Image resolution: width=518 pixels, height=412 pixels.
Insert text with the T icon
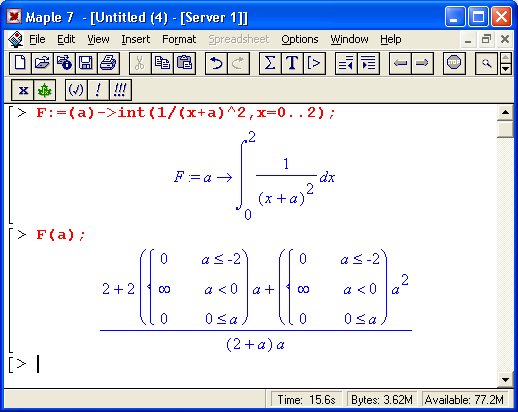(x=292, y=63)
